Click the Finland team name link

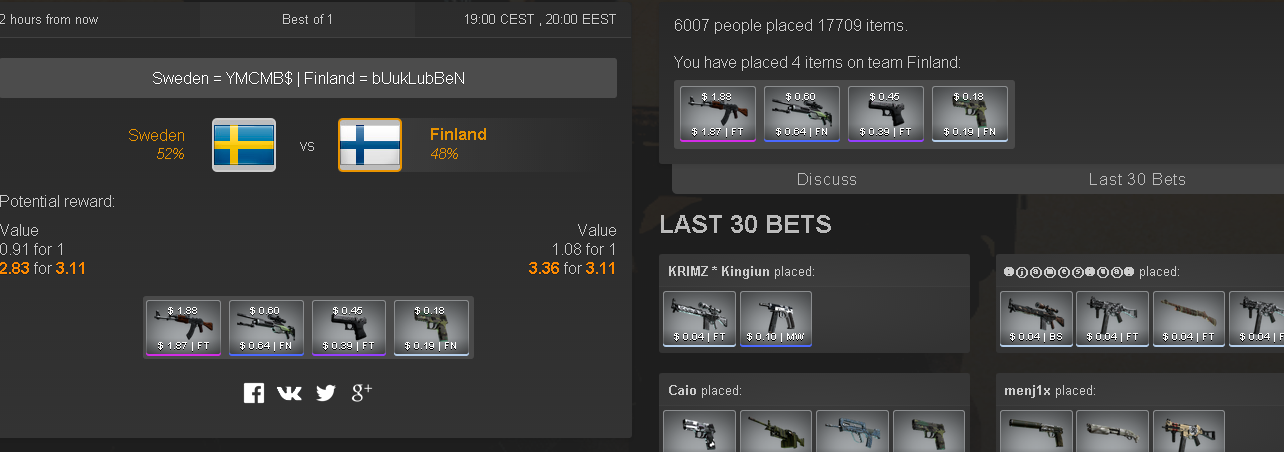click(x=458, y=134)
